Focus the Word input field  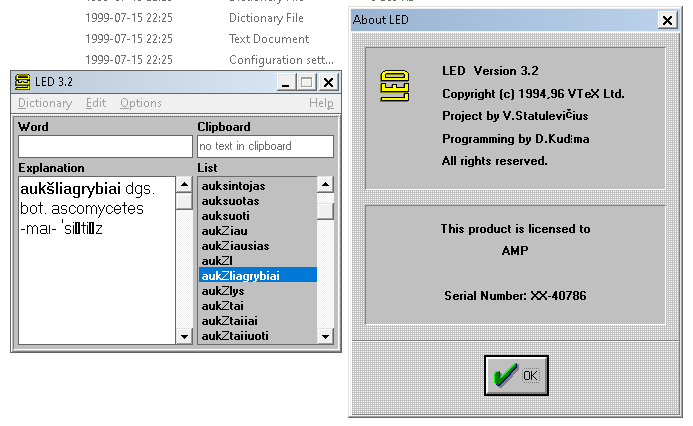105,146
